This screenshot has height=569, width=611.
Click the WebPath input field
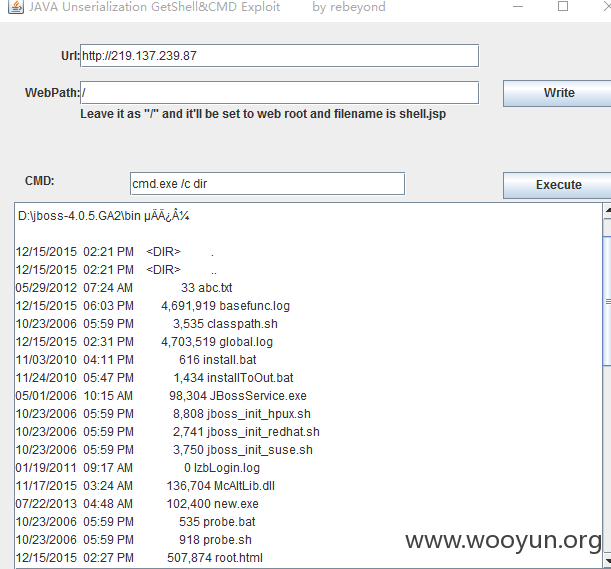pyautogui.click(x=279, y=93)
